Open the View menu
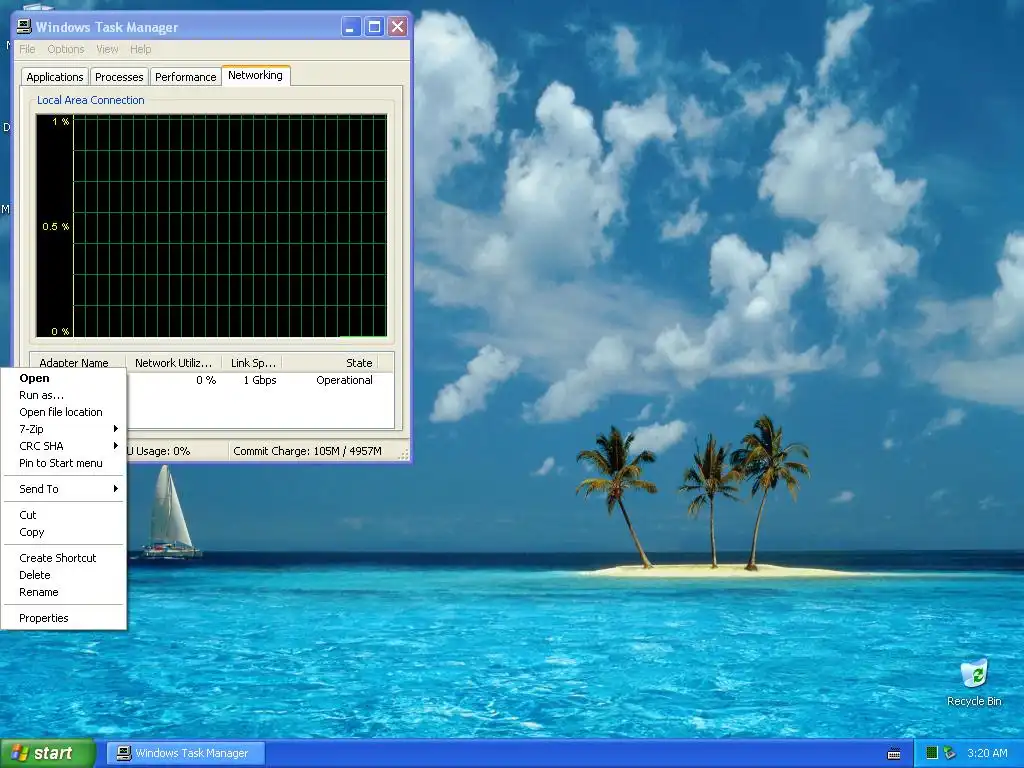The width and height of the screenshot is (1024, 768). pyautogui.click(x=107, y=49)
